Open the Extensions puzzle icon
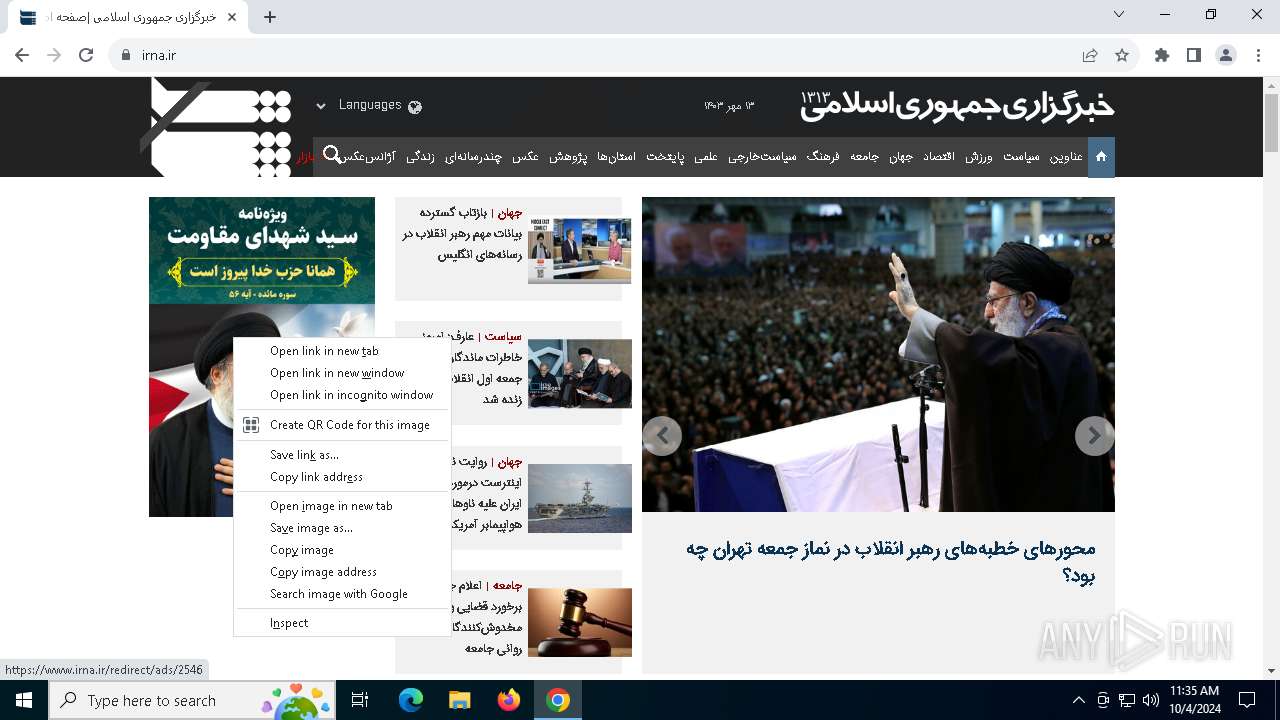Viewport: 1280px width, 720px height. 1162,55
